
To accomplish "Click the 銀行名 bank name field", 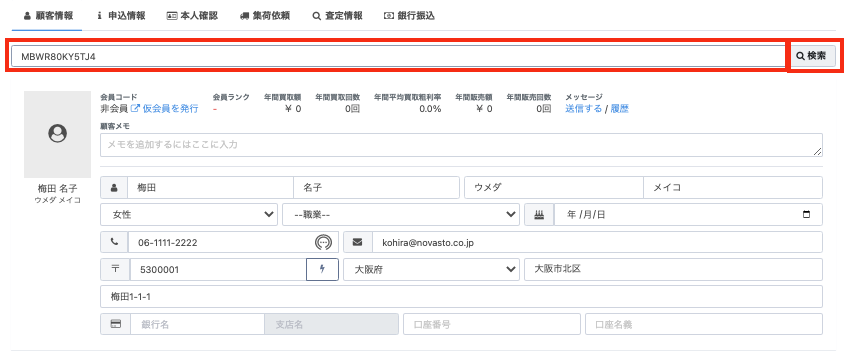I will (x=197, y=324).
